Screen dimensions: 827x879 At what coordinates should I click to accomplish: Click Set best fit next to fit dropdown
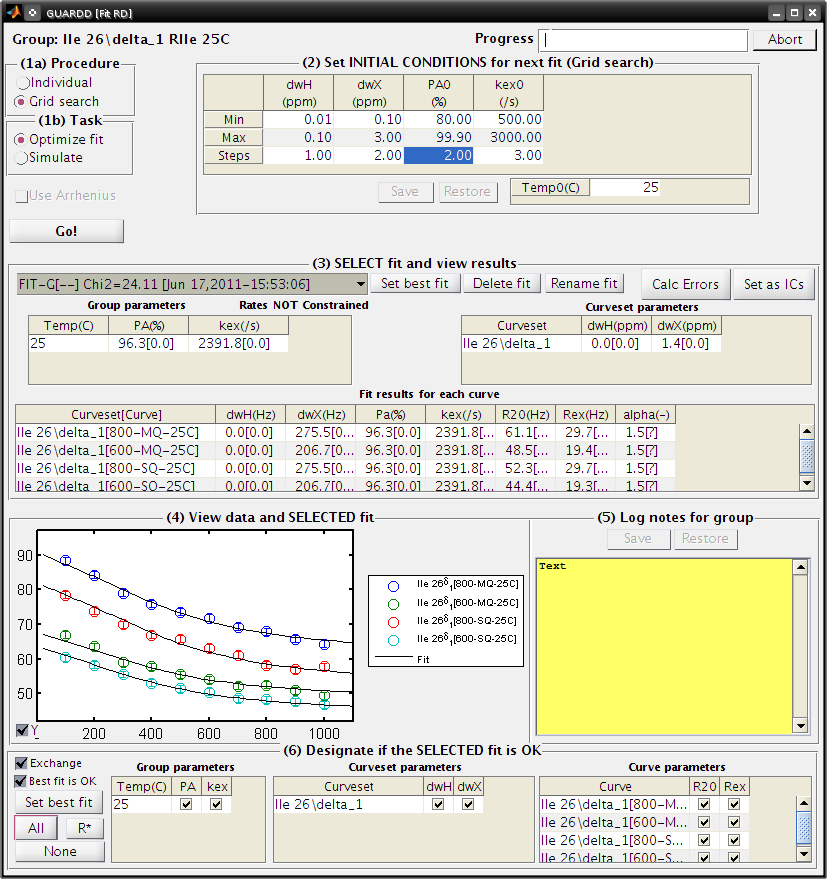click(x=415, y=284)
